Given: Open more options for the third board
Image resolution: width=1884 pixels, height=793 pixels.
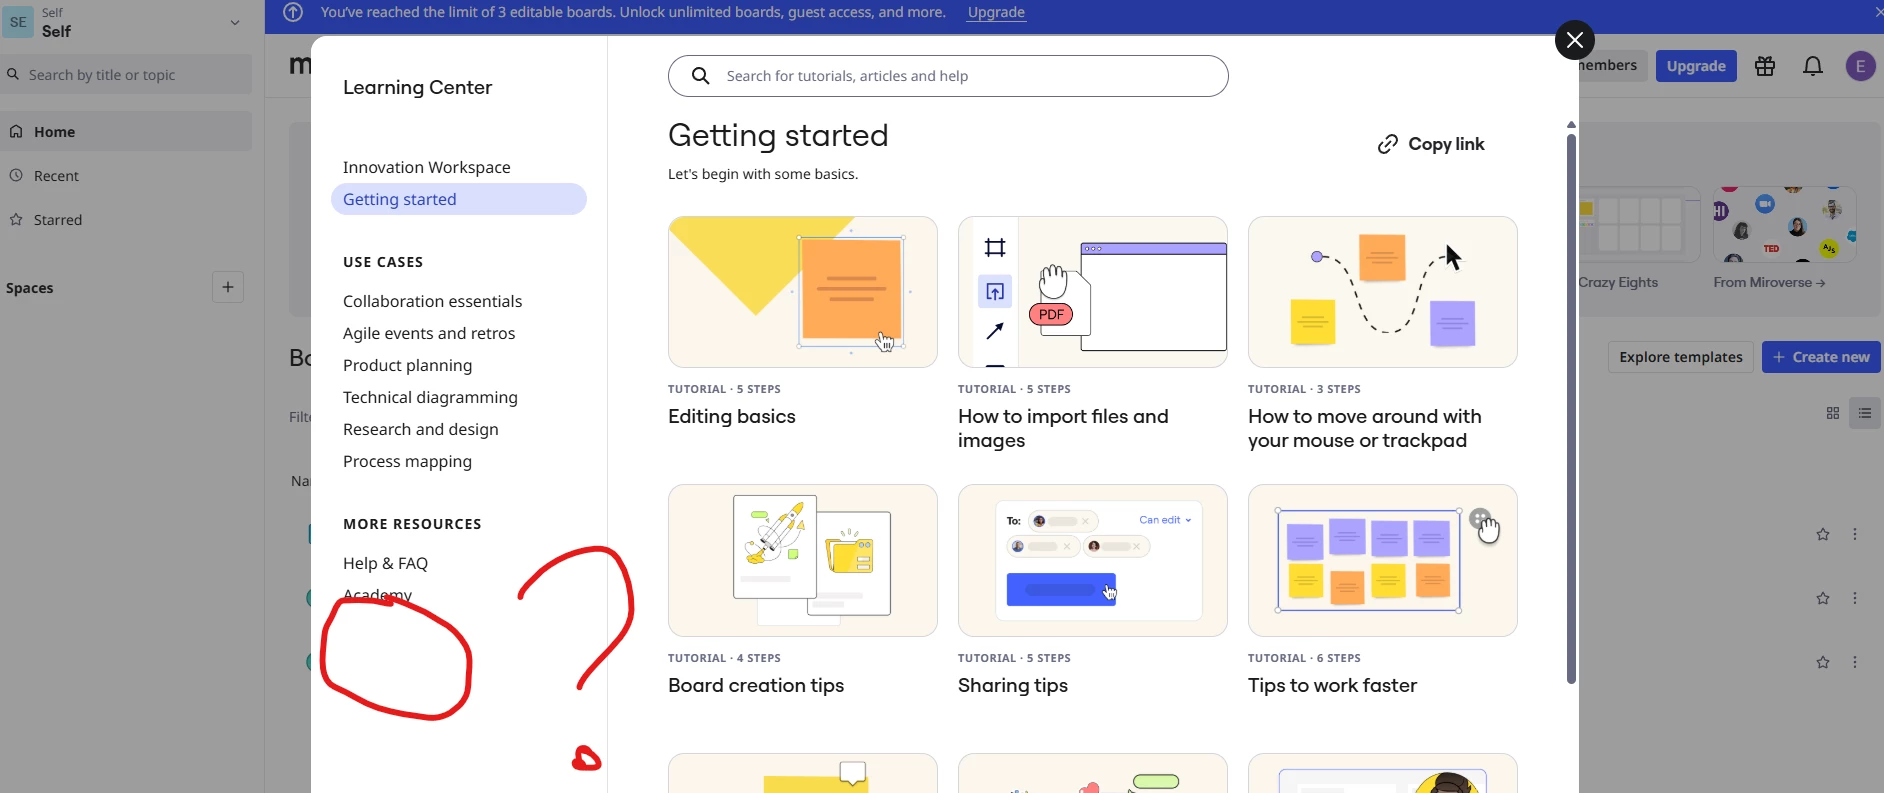Looking at the screenshot, I should [x=1855, y=663].
